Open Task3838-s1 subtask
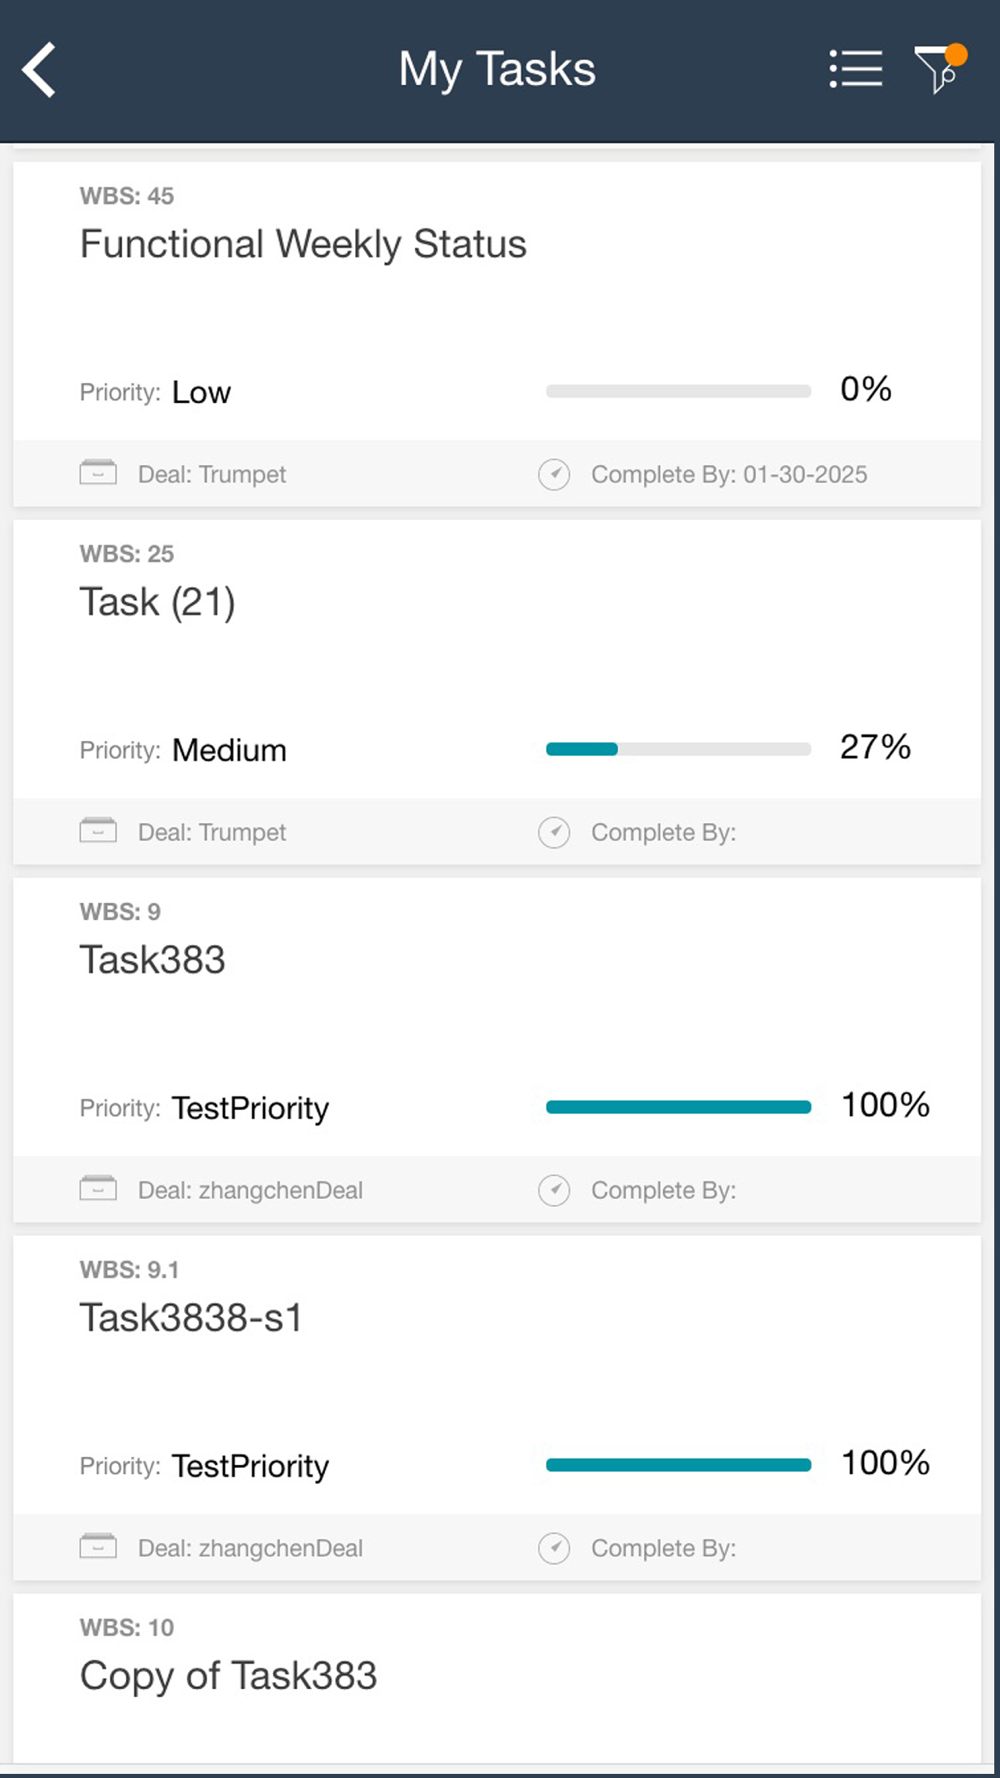Image resolution: width=1000 pixels, height=1778 pixels. tap(191, 1319)
